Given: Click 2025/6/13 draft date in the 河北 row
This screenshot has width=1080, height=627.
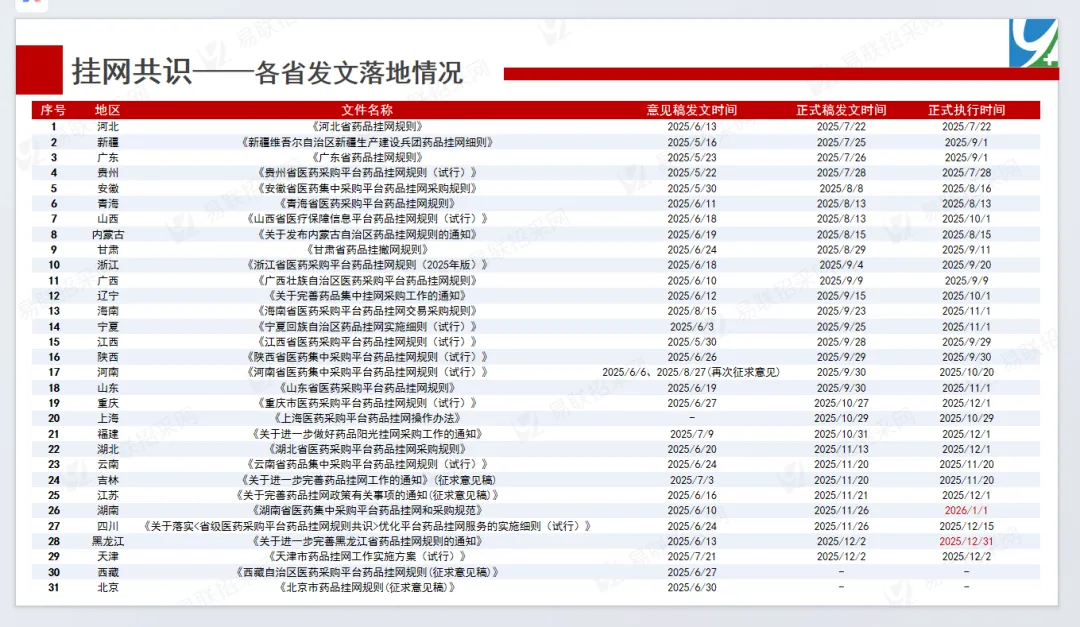Looking at the screenshot, I should coord(692,127).
